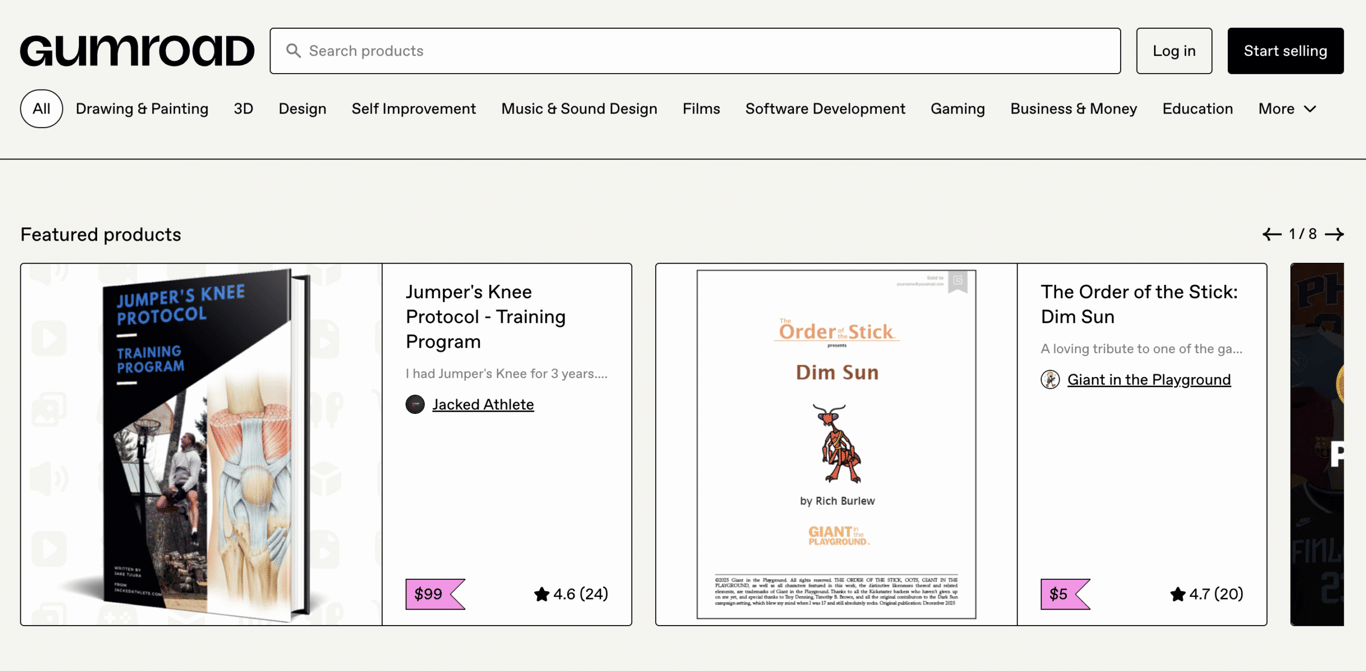Viewport: 1366px width, 671px height.
Task: Click the search magnifier icon
Action: 293,51
